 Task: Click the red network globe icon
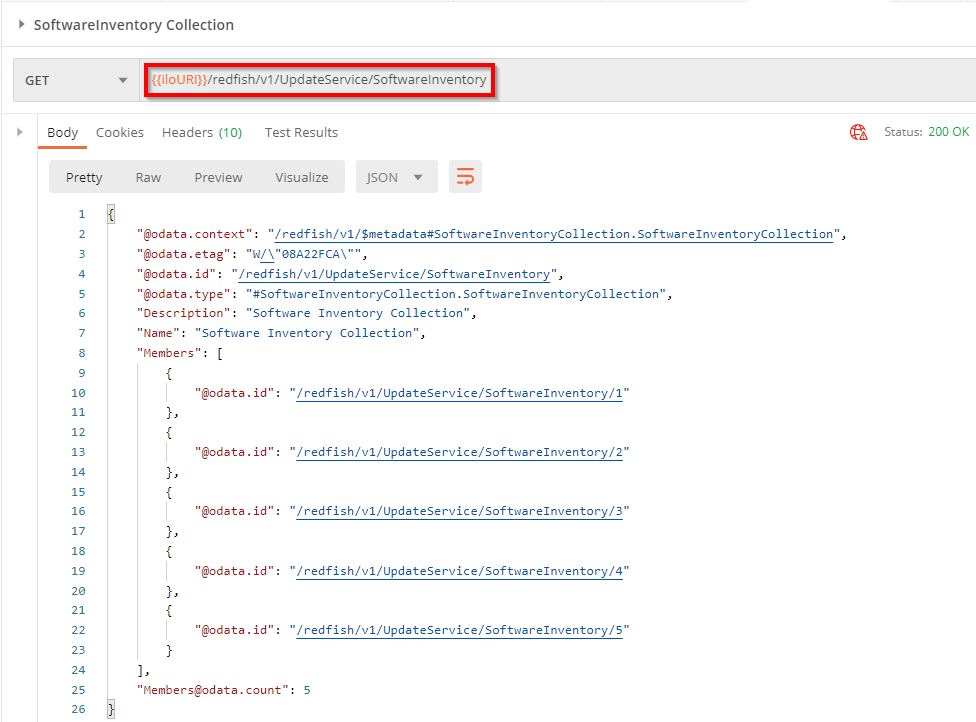pyautogui.click(x=858, y=132)
